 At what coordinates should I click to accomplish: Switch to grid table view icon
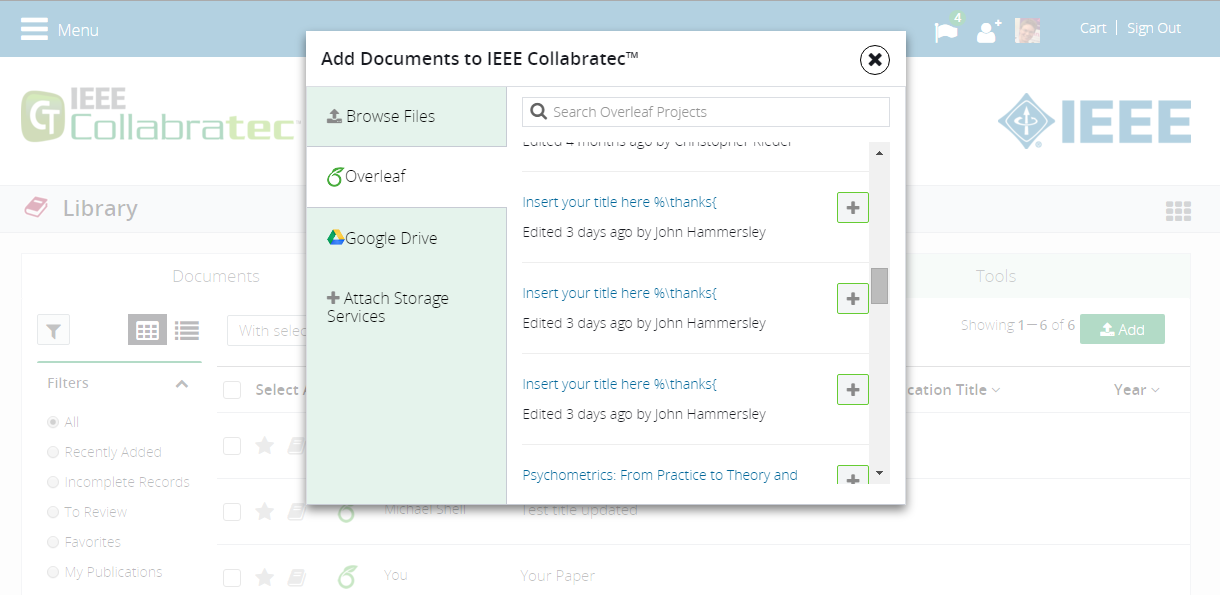click(147, 330)
